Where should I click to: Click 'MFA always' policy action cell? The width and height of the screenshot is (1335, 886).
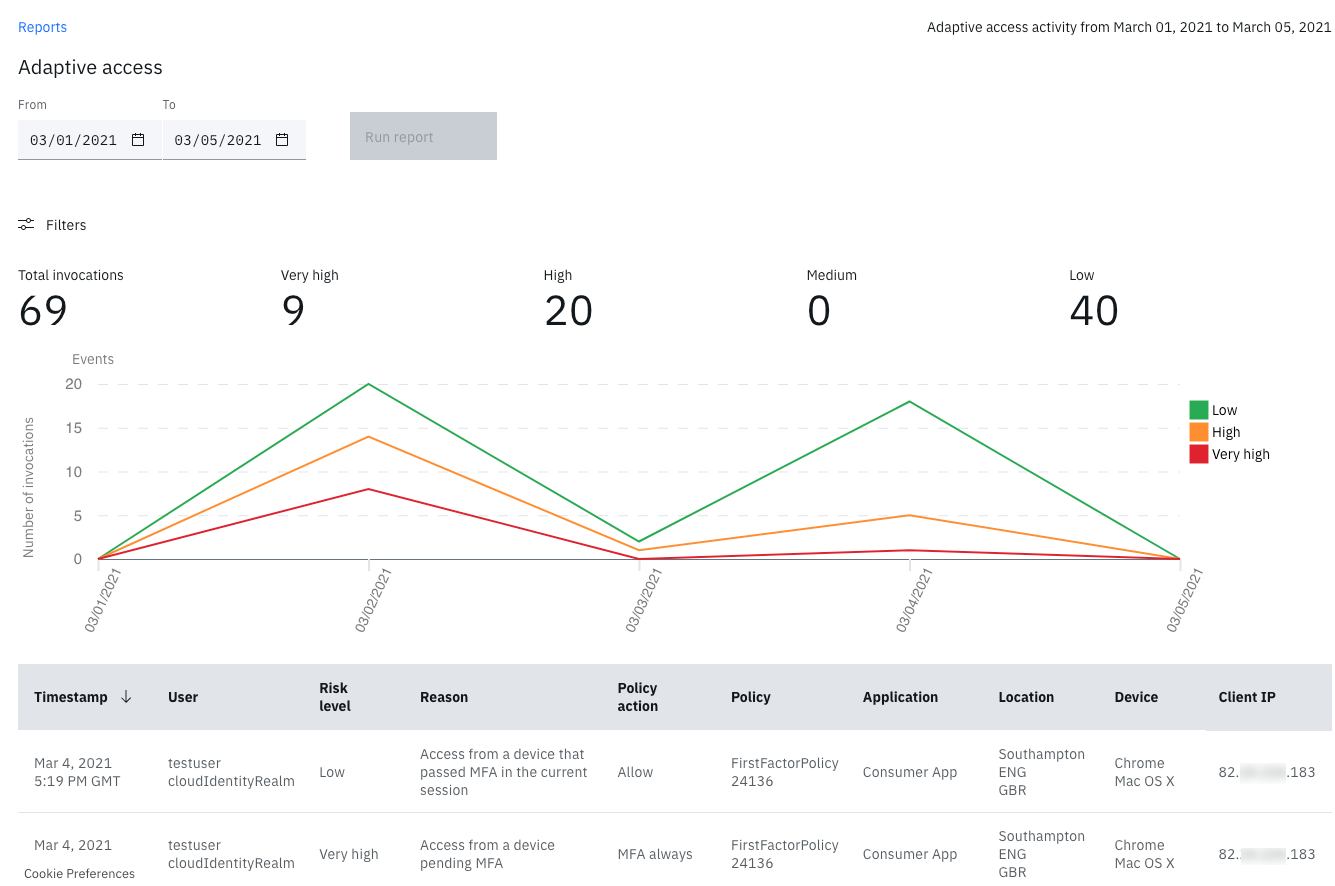click(x=655, y=854)
